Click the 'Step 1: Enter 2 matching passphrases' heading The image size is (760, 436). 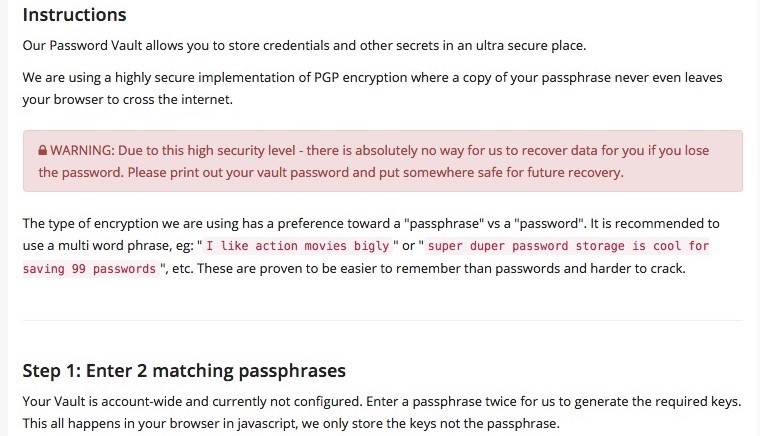(184, 371)
